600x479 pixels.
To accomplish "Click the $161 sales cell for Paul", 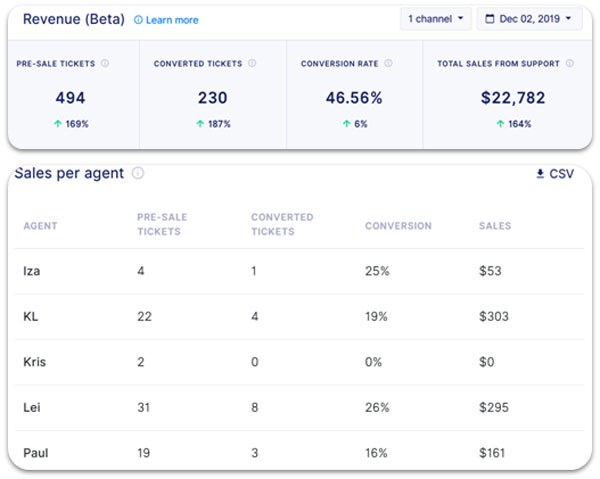I will [x=492, y=453].
